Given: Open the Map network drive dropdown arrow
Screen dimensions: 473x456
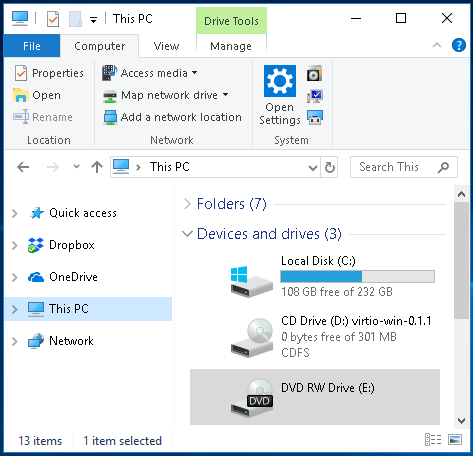Looking at the screenshot, I should click(x=226, y=95).
